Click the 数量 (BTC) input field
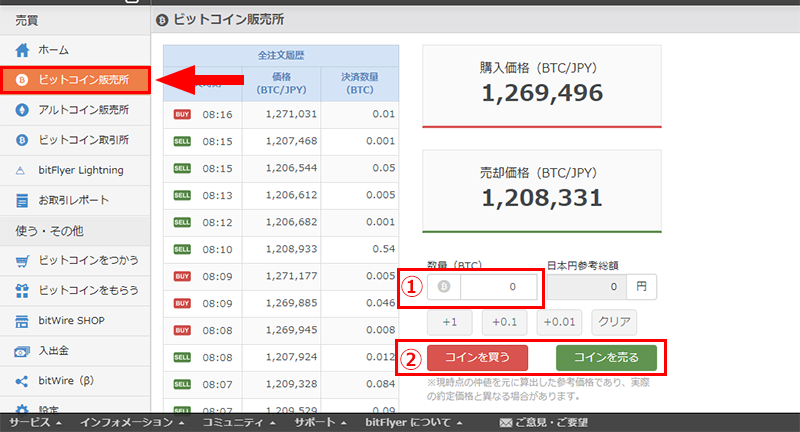 pyautogui.click(x=498, y=287)
